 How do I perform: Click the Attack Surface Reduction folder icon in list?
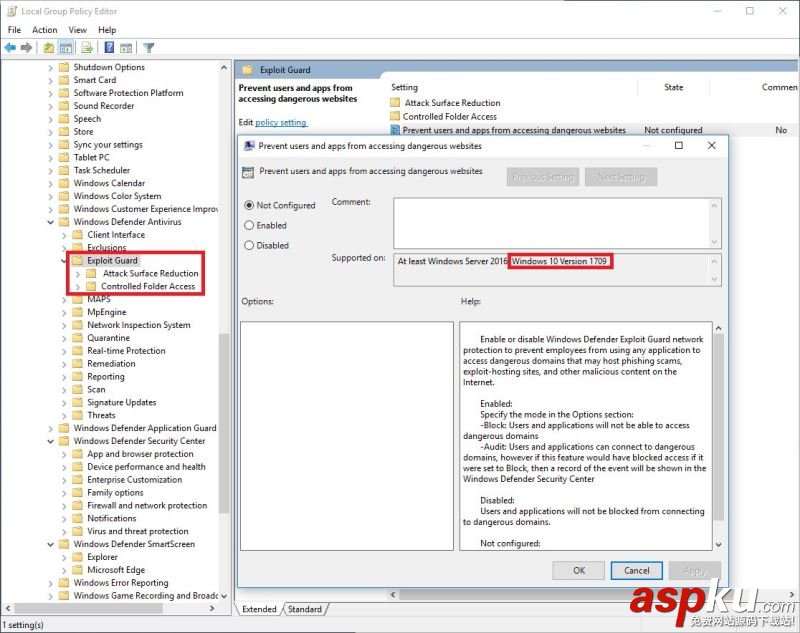[x=395, y=103]
